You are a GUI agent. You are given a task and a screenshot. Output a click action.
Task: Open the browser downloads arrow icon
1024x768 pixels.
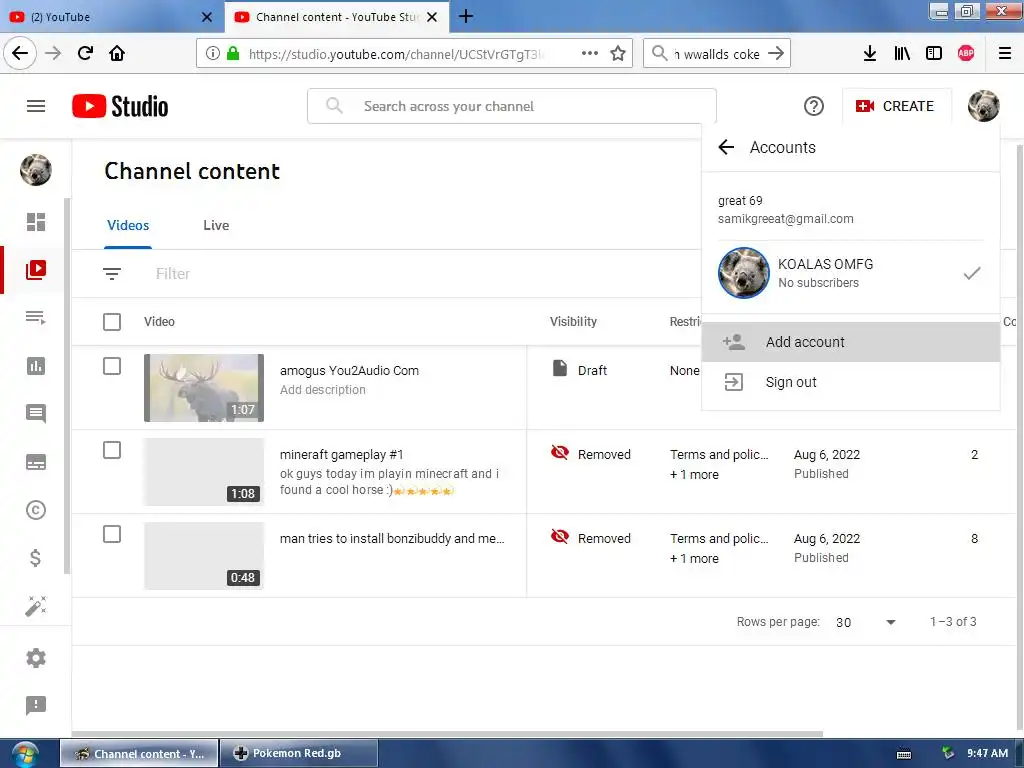pyautogui.click(x=870, y=54)
